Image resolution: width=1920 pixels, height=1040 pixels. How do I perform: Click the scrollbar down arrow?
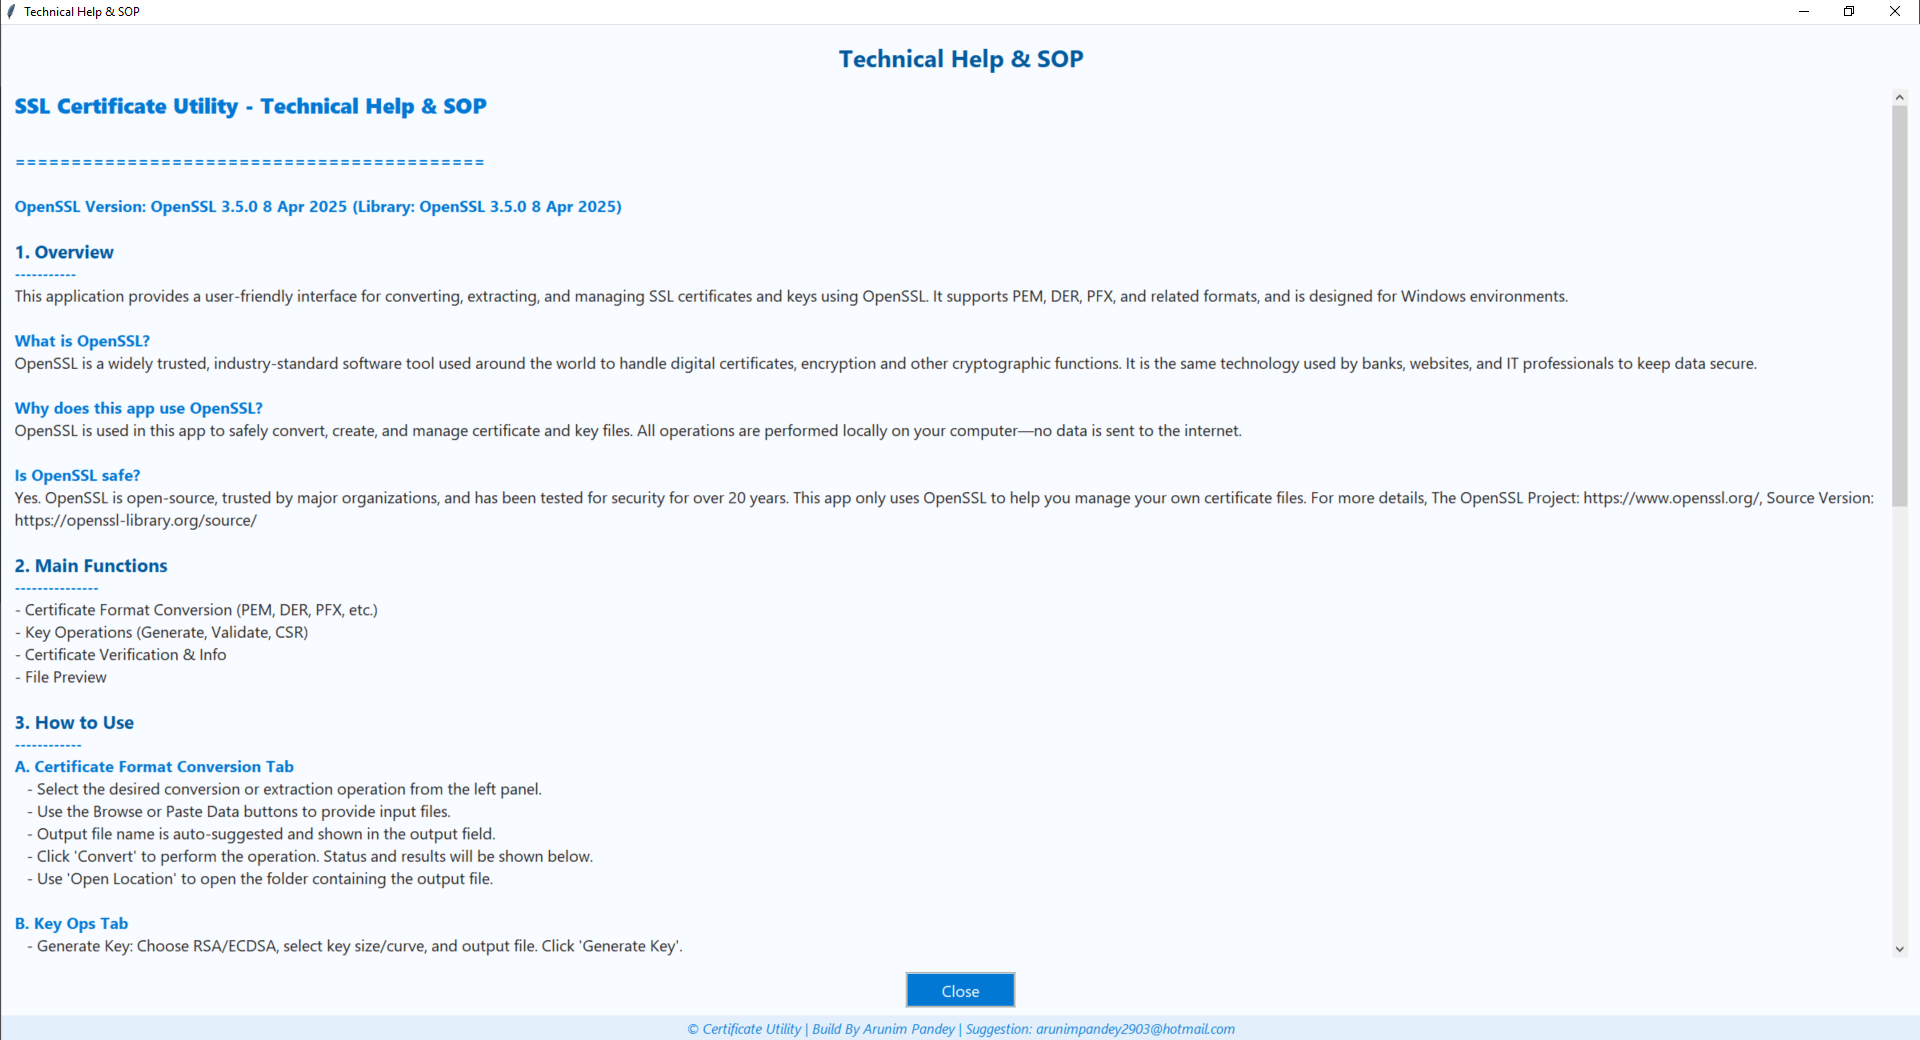(1899, 949)
